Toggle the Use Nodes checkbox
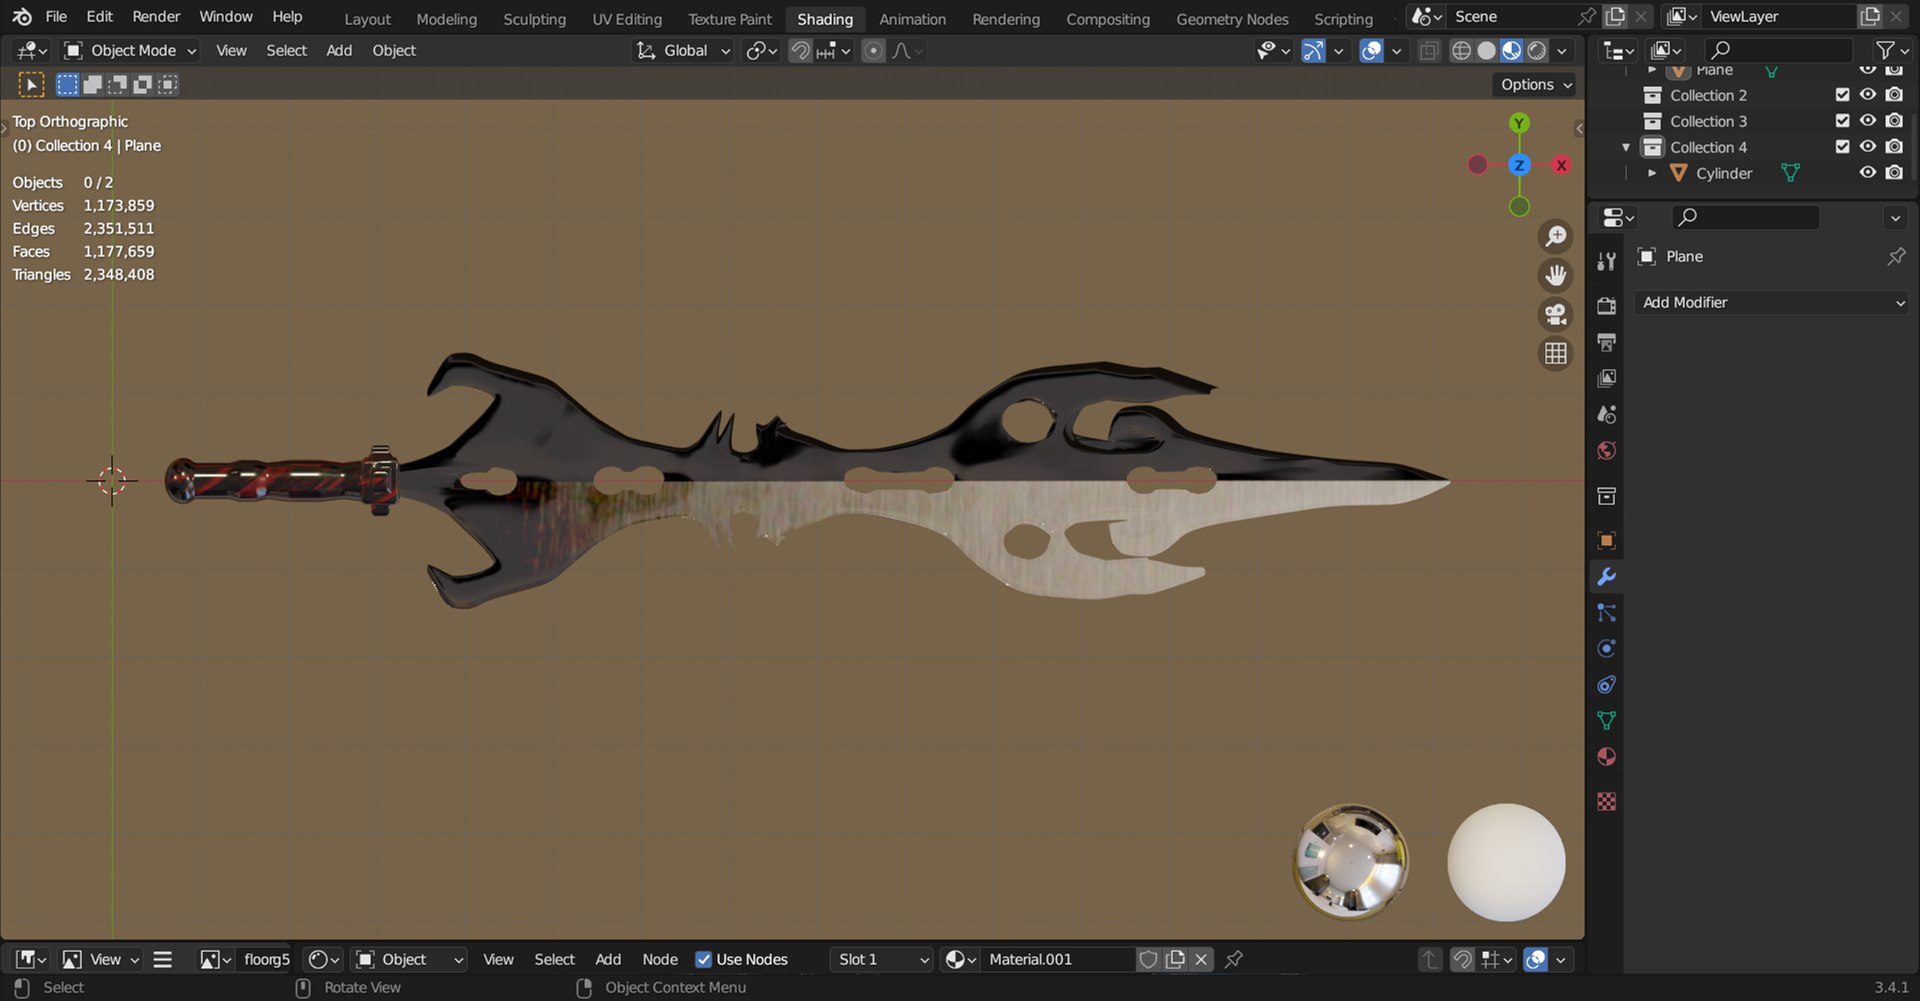Screen dimensions: 1920x1001 (x=703, y=959)
